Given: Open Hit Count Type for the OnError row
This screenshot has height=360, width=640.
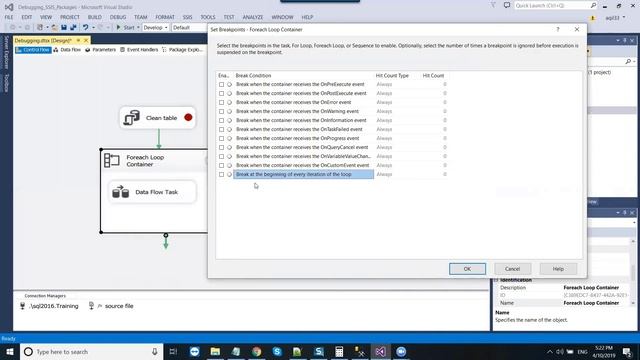Looking at the screenshot, I should tap(384, 102).
